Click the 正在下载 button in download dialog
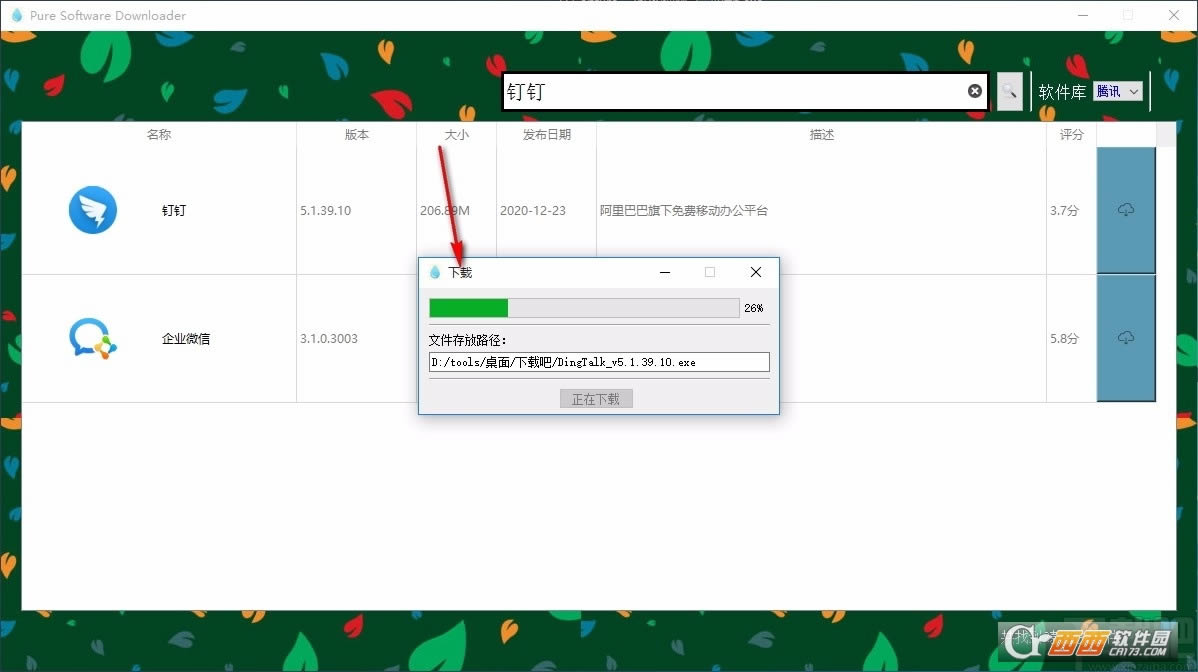 point(596,399)
